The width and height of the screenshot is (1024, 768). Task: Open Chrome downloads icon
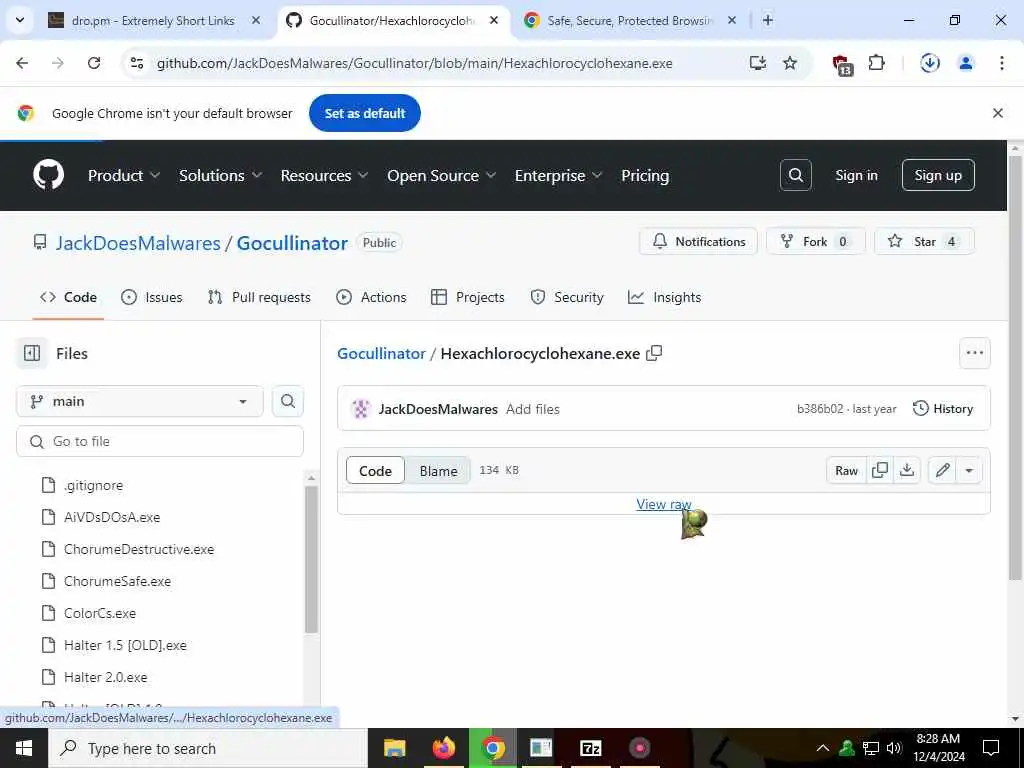pyautogui.click(x=929, y=63)
